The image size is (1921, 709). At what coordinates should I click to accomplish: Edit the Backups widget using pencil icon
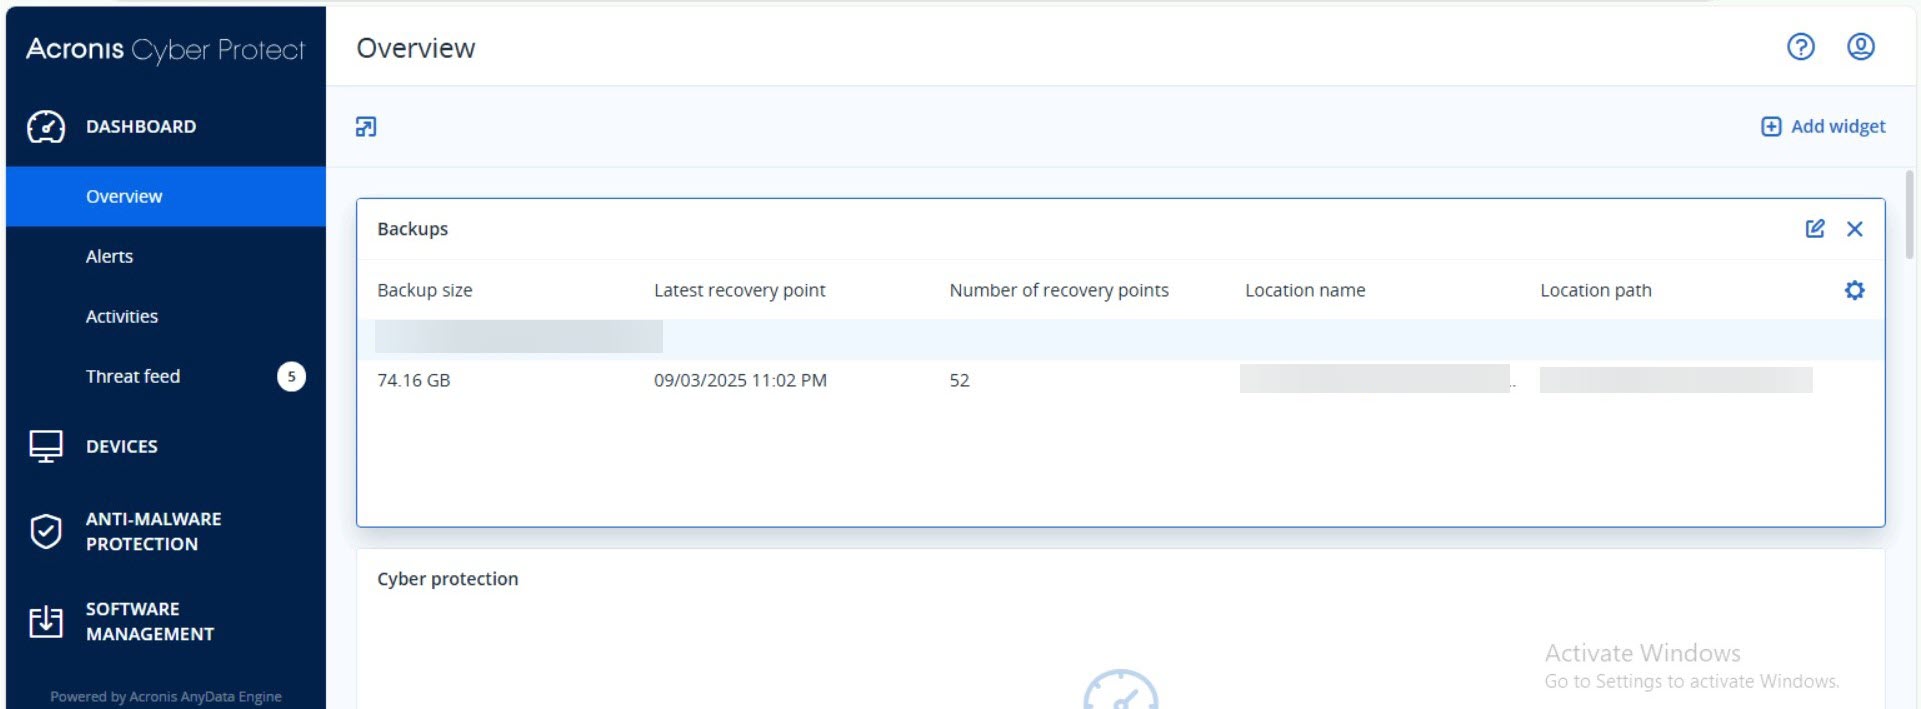pos(1814,229)
